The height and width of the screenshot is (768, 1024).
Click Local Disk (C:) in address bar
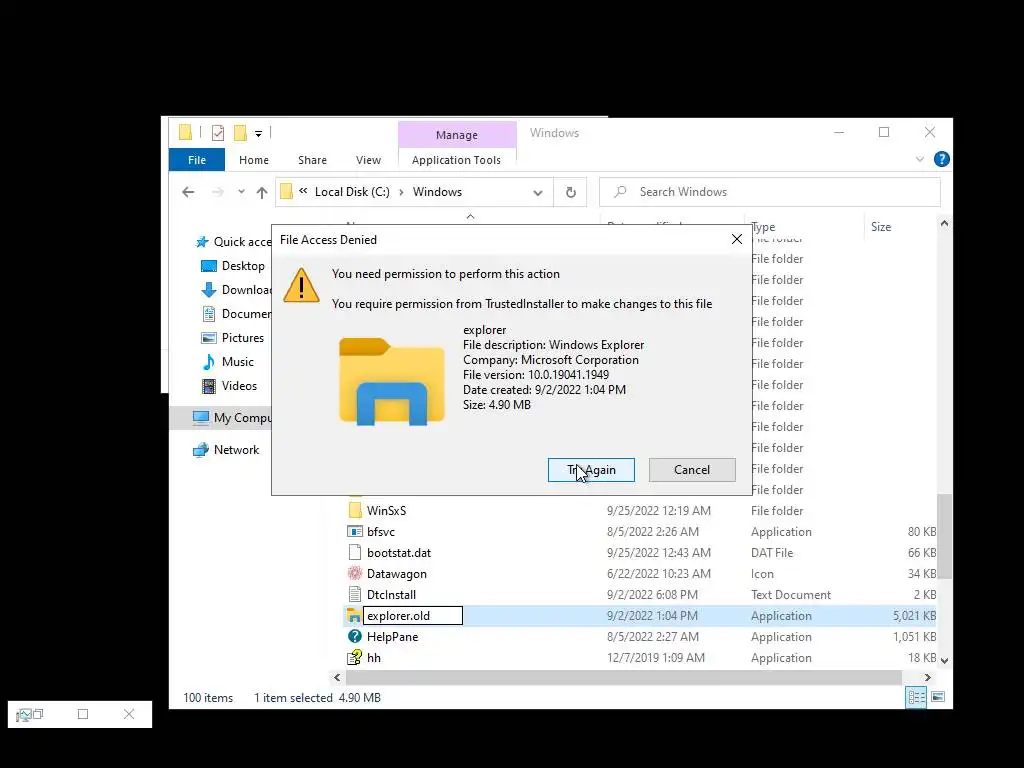click(x=352, y=192)
